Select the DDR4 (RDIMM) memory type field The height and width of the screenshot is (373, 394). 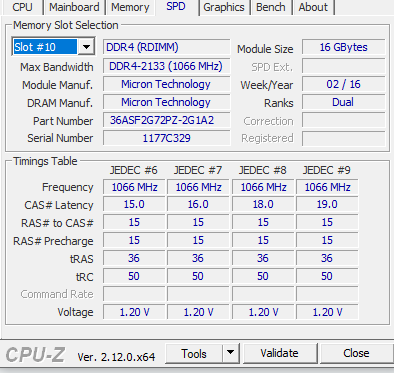[167, 47]
